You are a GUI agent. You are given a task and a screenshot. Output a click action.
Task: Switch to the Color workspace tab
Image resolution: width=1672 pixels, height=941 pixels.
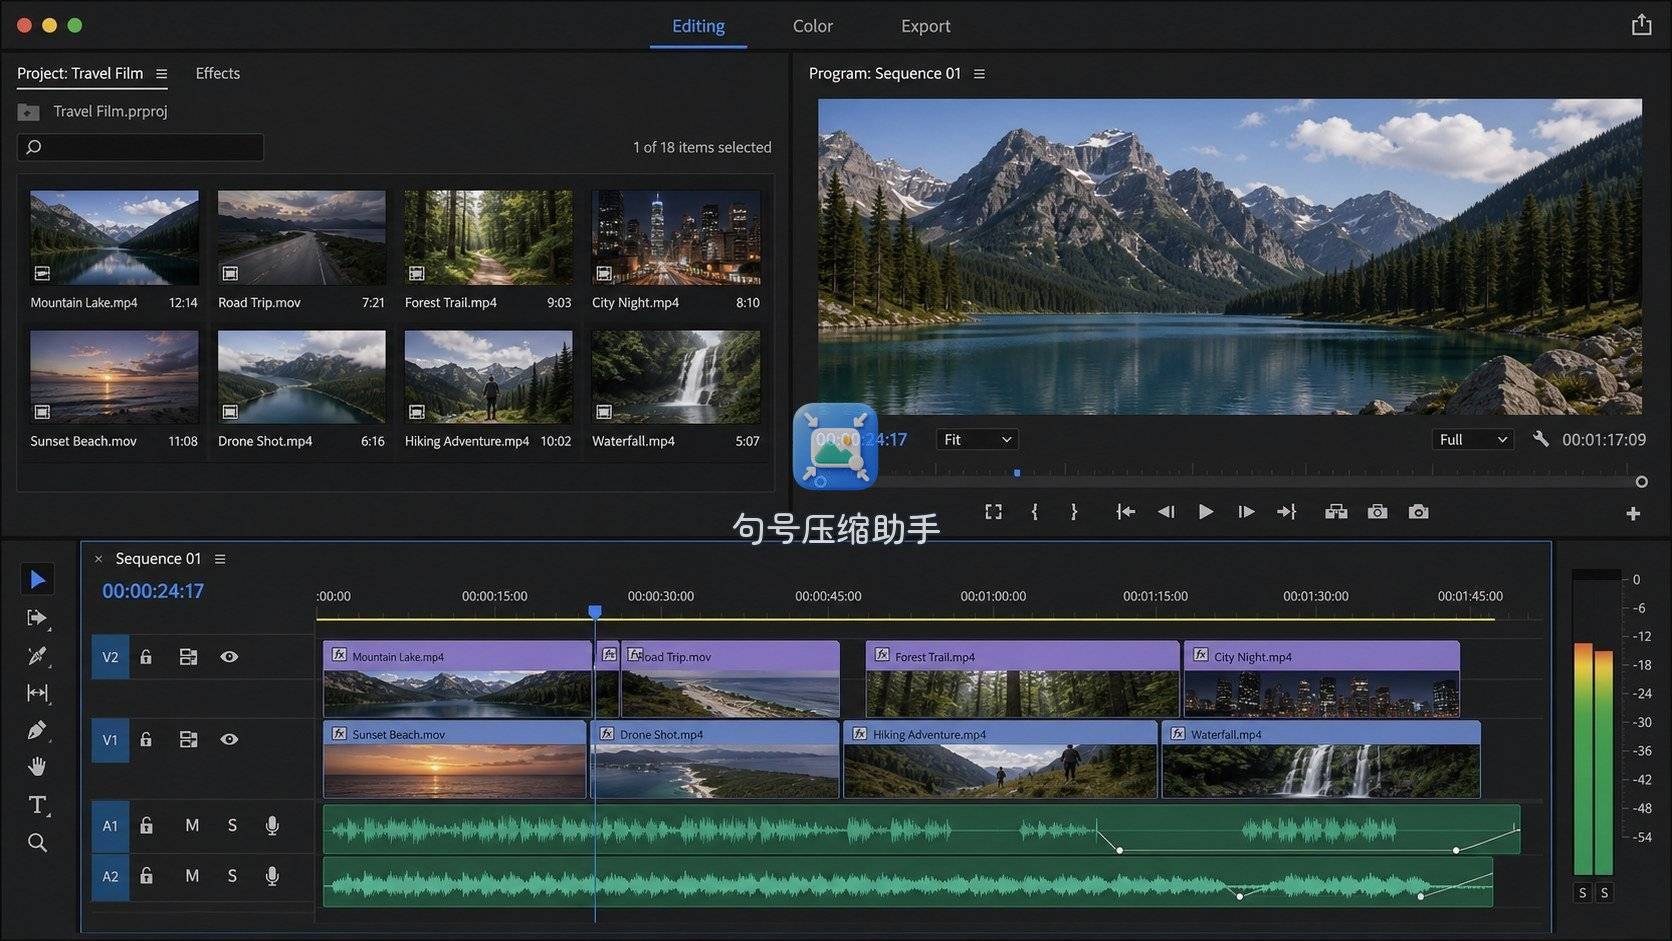(x=812, y=26)
